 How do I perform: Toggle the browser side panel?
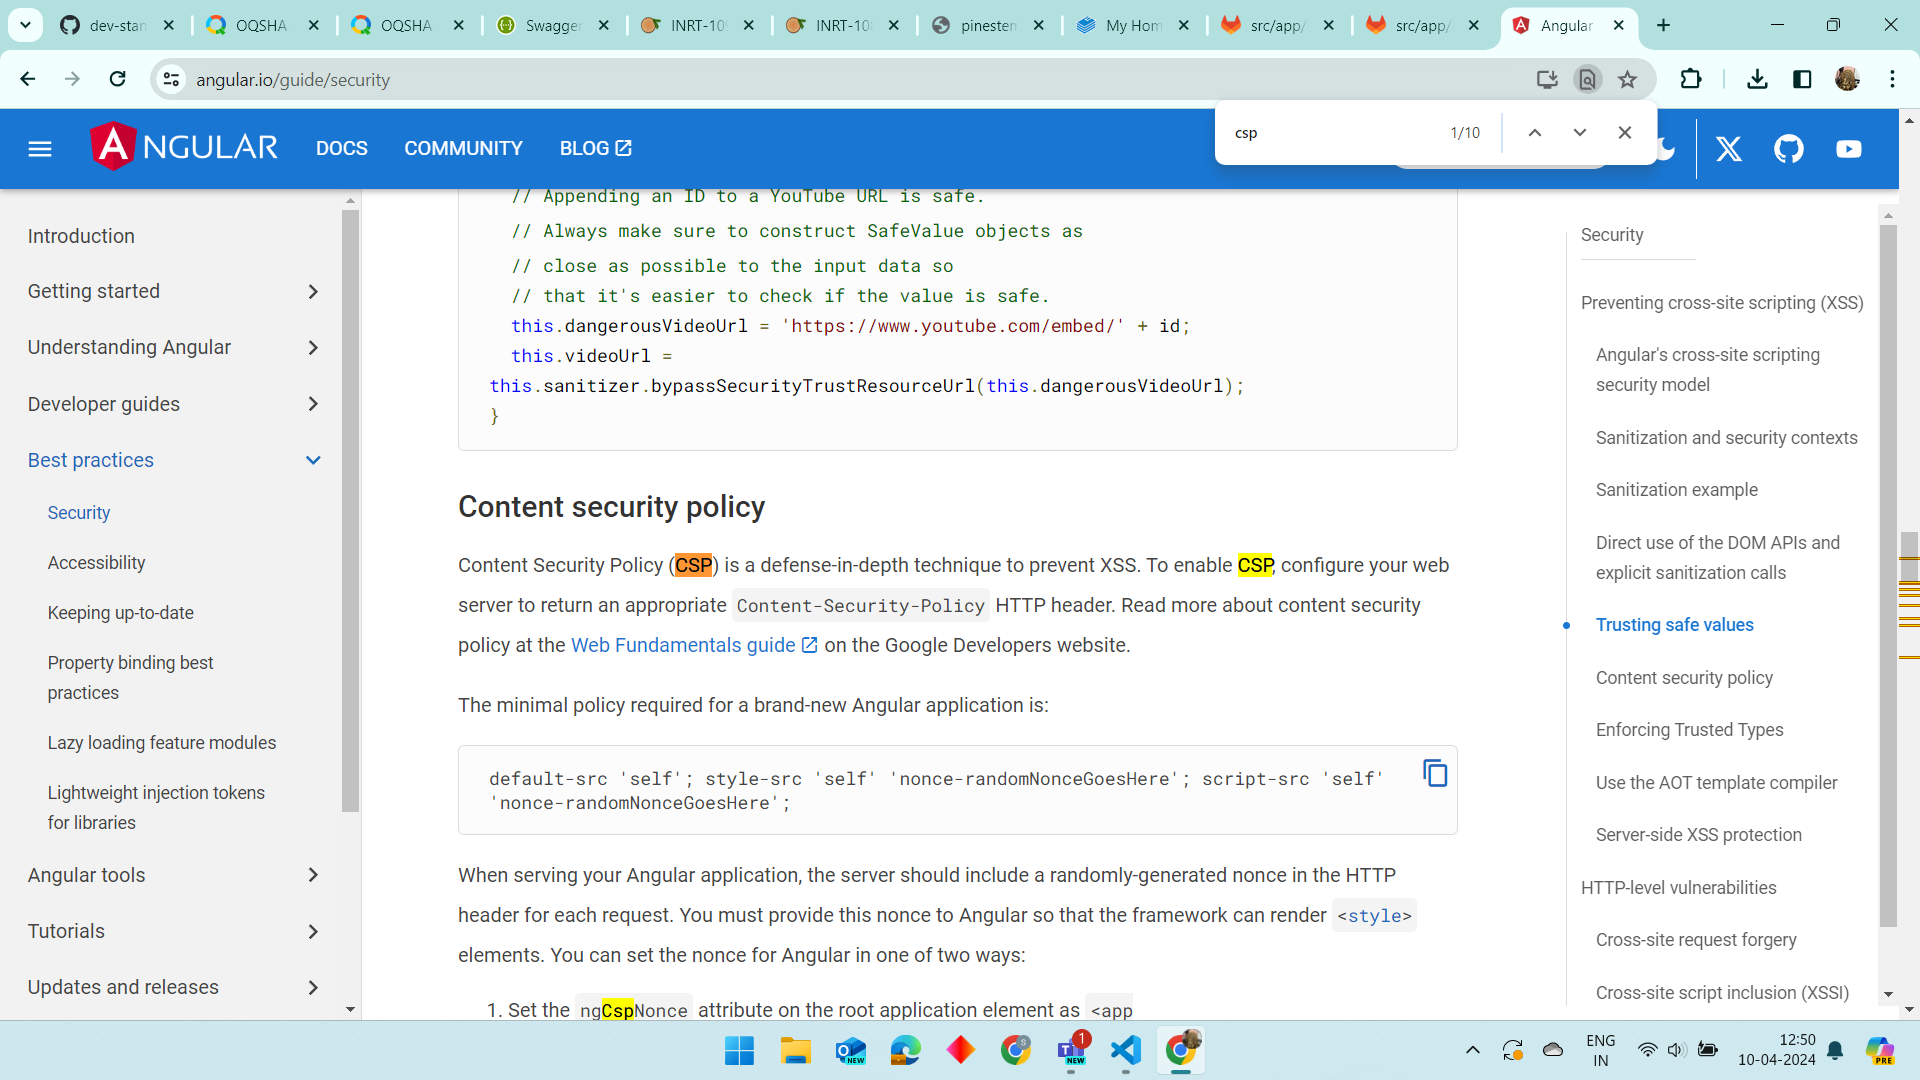[x=1802, y=79]
